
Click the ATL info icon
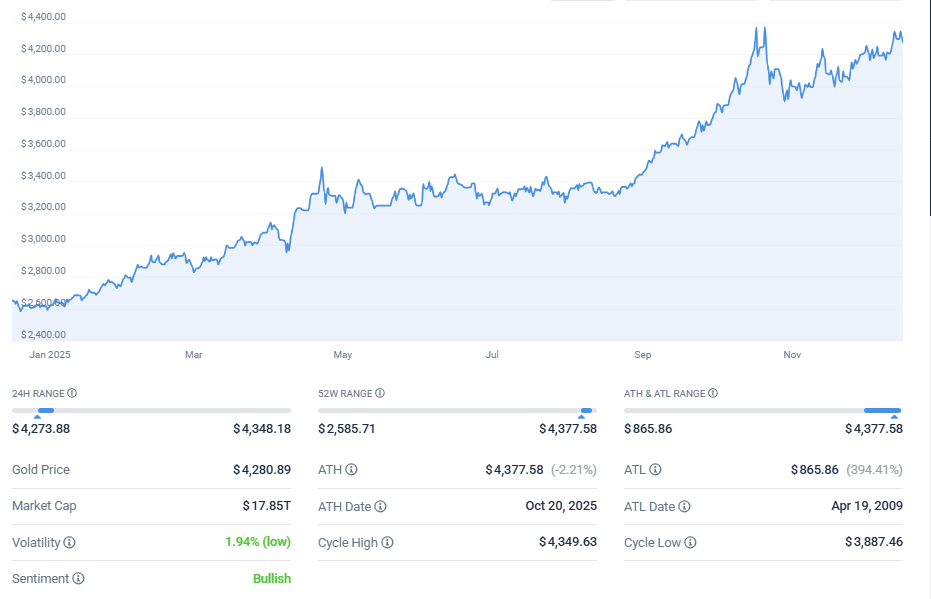(655, 469)
